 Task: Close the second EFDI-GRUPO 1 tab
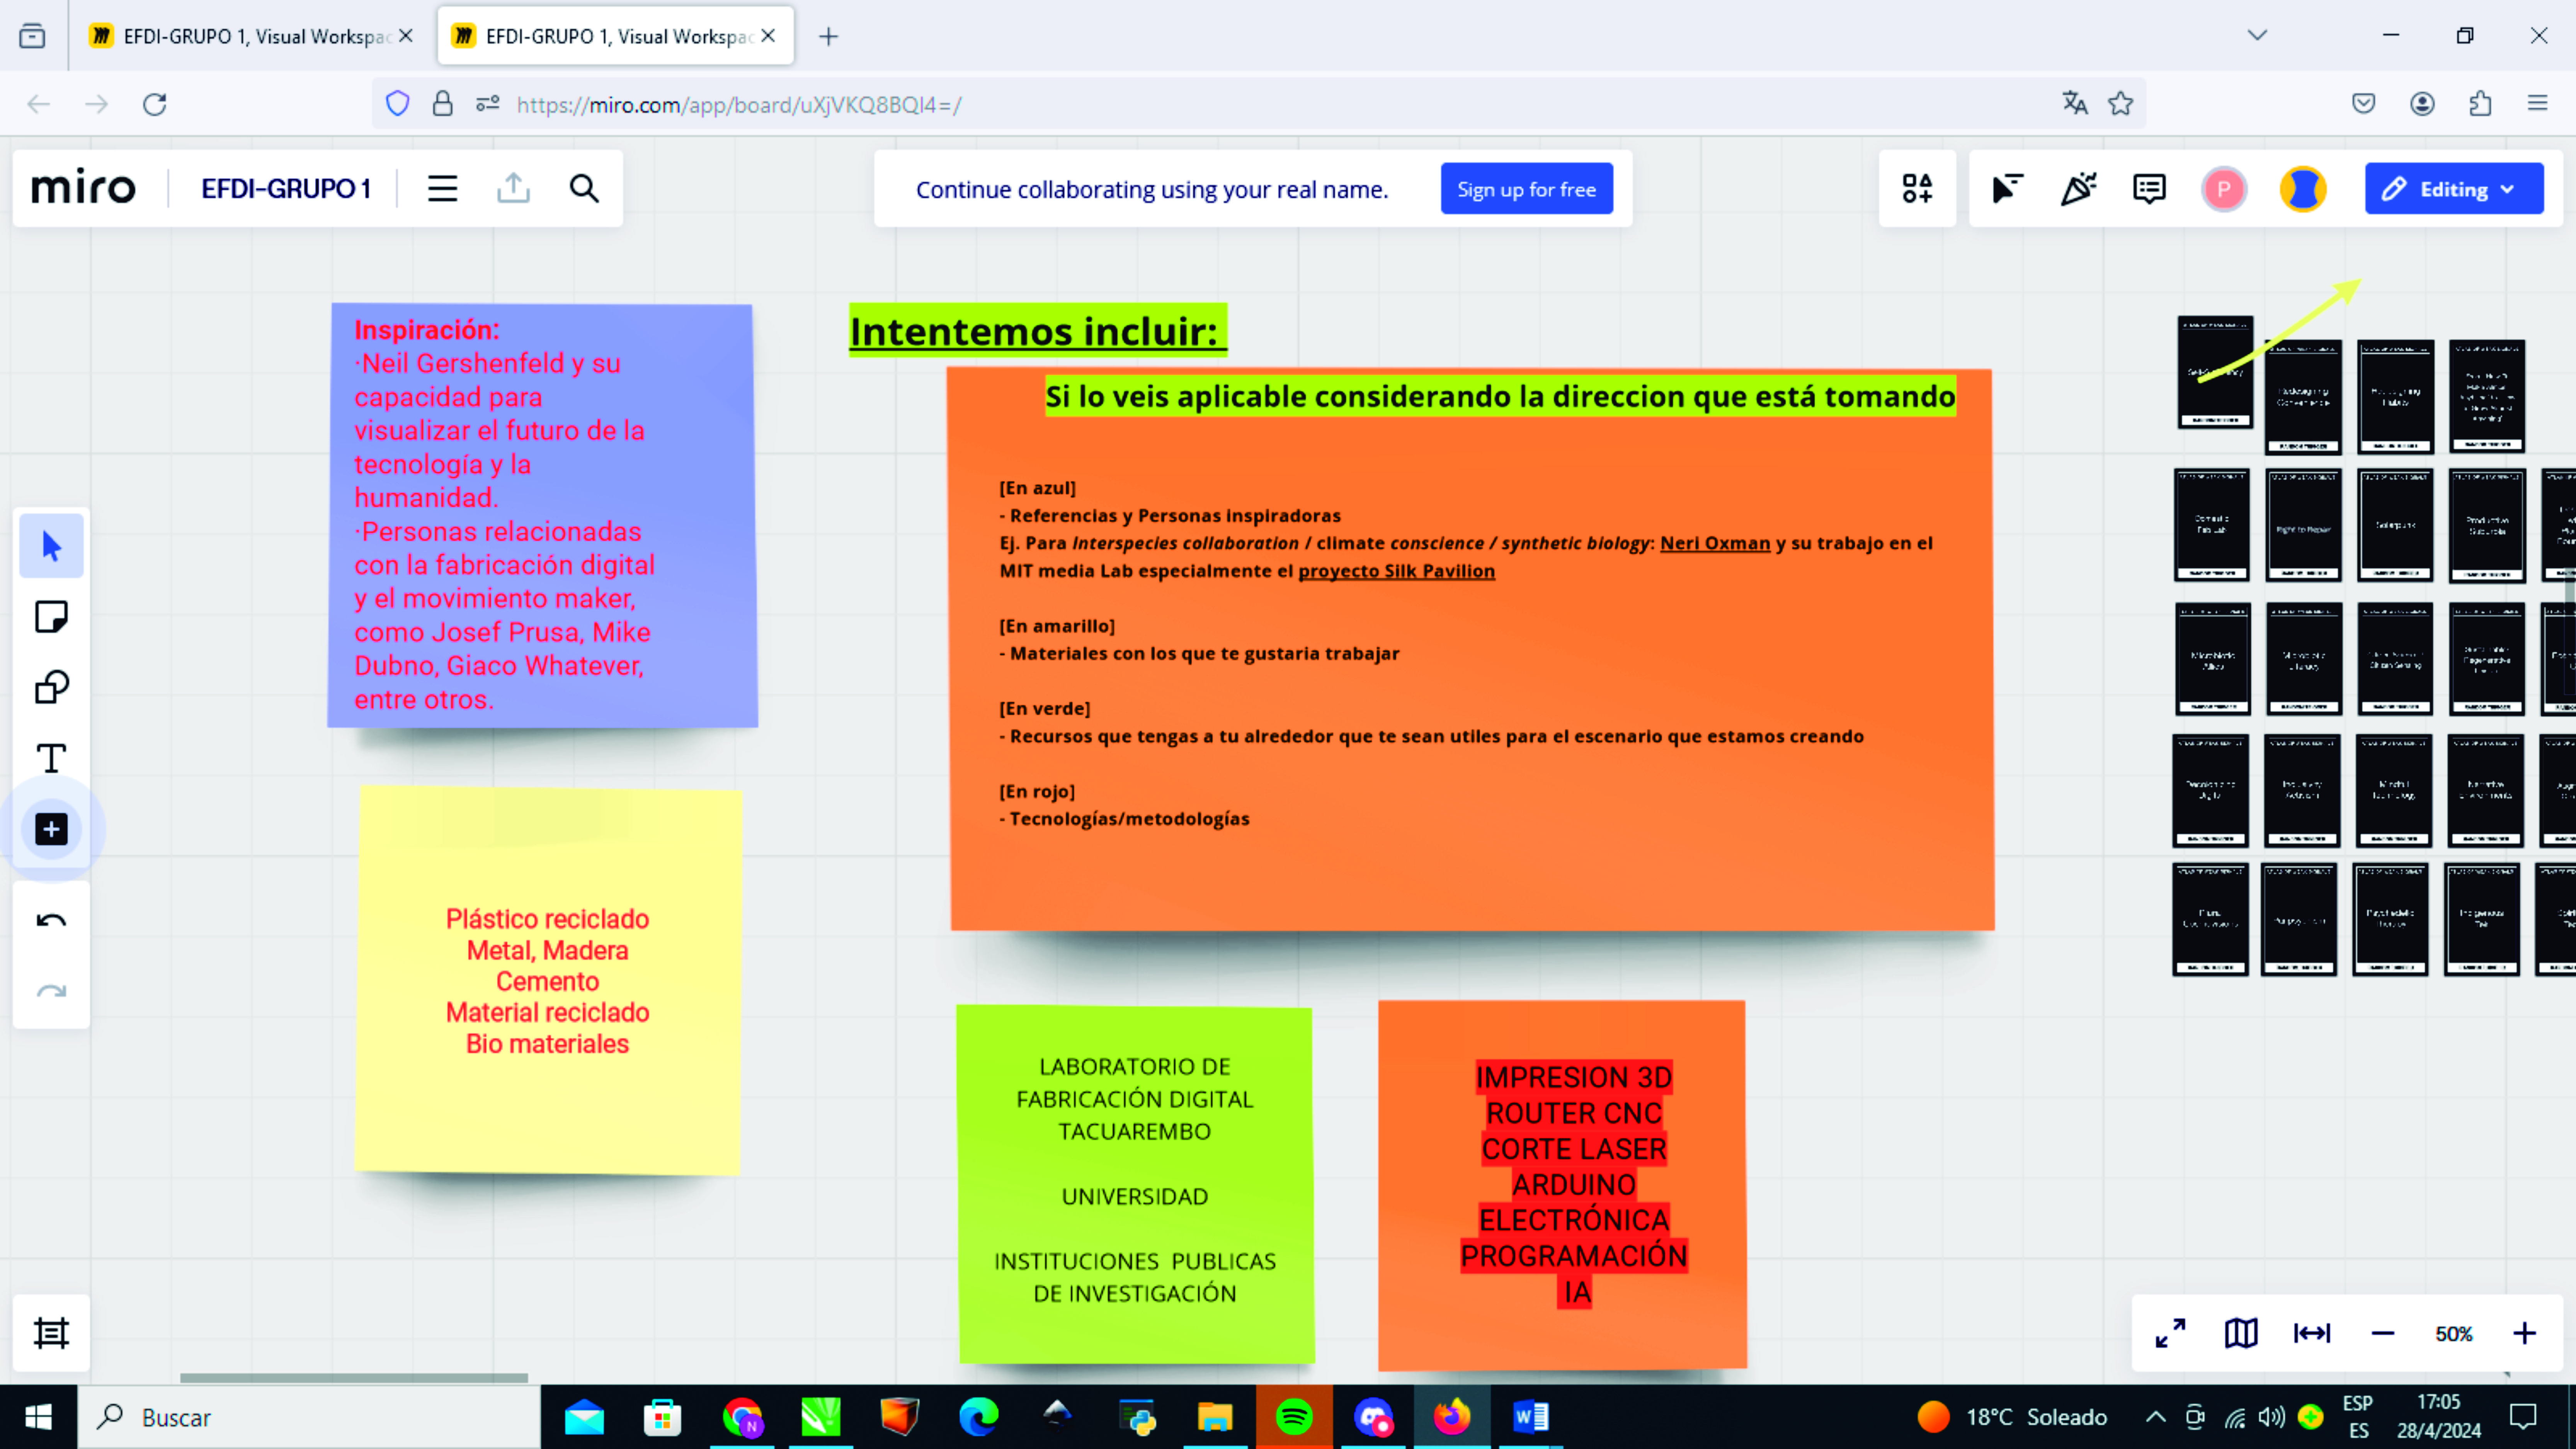[x=768, y=36]
